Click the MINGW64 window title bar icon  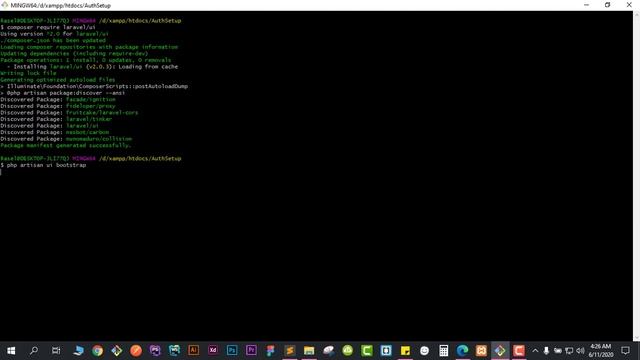(4, 5)
